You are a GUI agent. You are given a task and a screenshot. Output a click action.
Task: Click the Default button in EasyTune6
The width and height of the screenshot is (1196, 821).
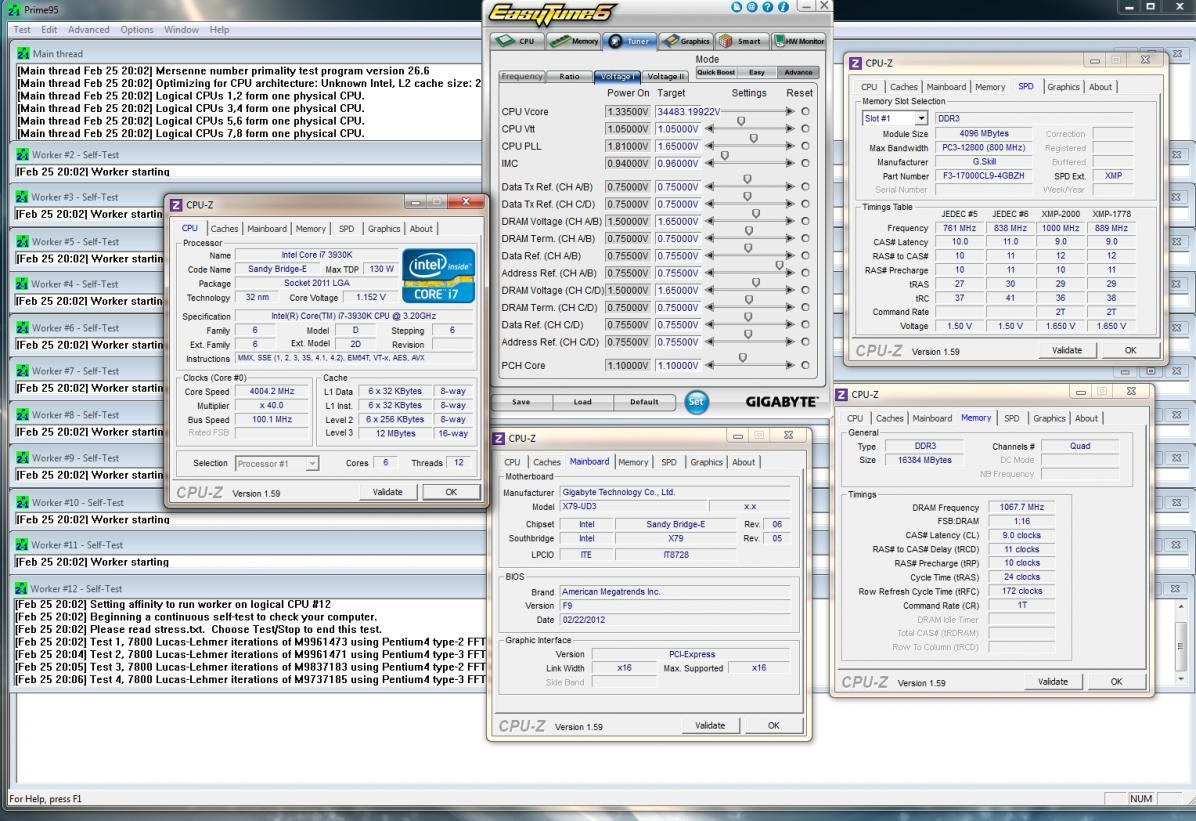tap(643, 402)
